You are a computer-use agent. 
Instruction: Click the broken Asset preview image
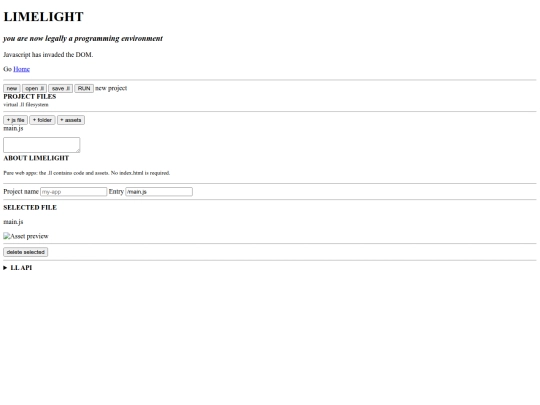click(26, 236)
